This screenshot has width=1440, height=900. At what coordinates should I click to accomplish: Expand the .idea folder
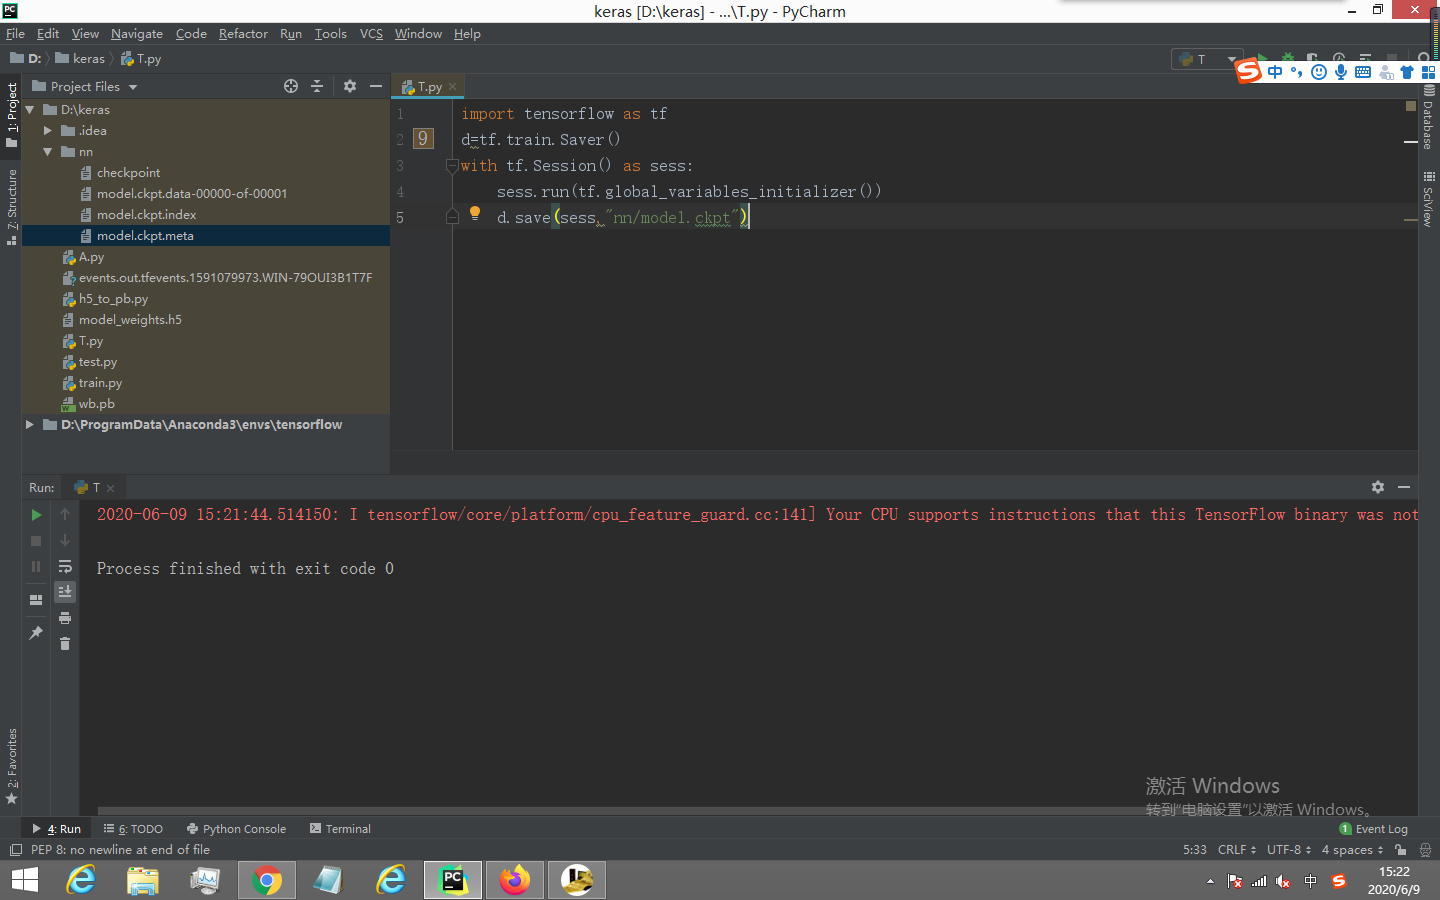point(48,130)
